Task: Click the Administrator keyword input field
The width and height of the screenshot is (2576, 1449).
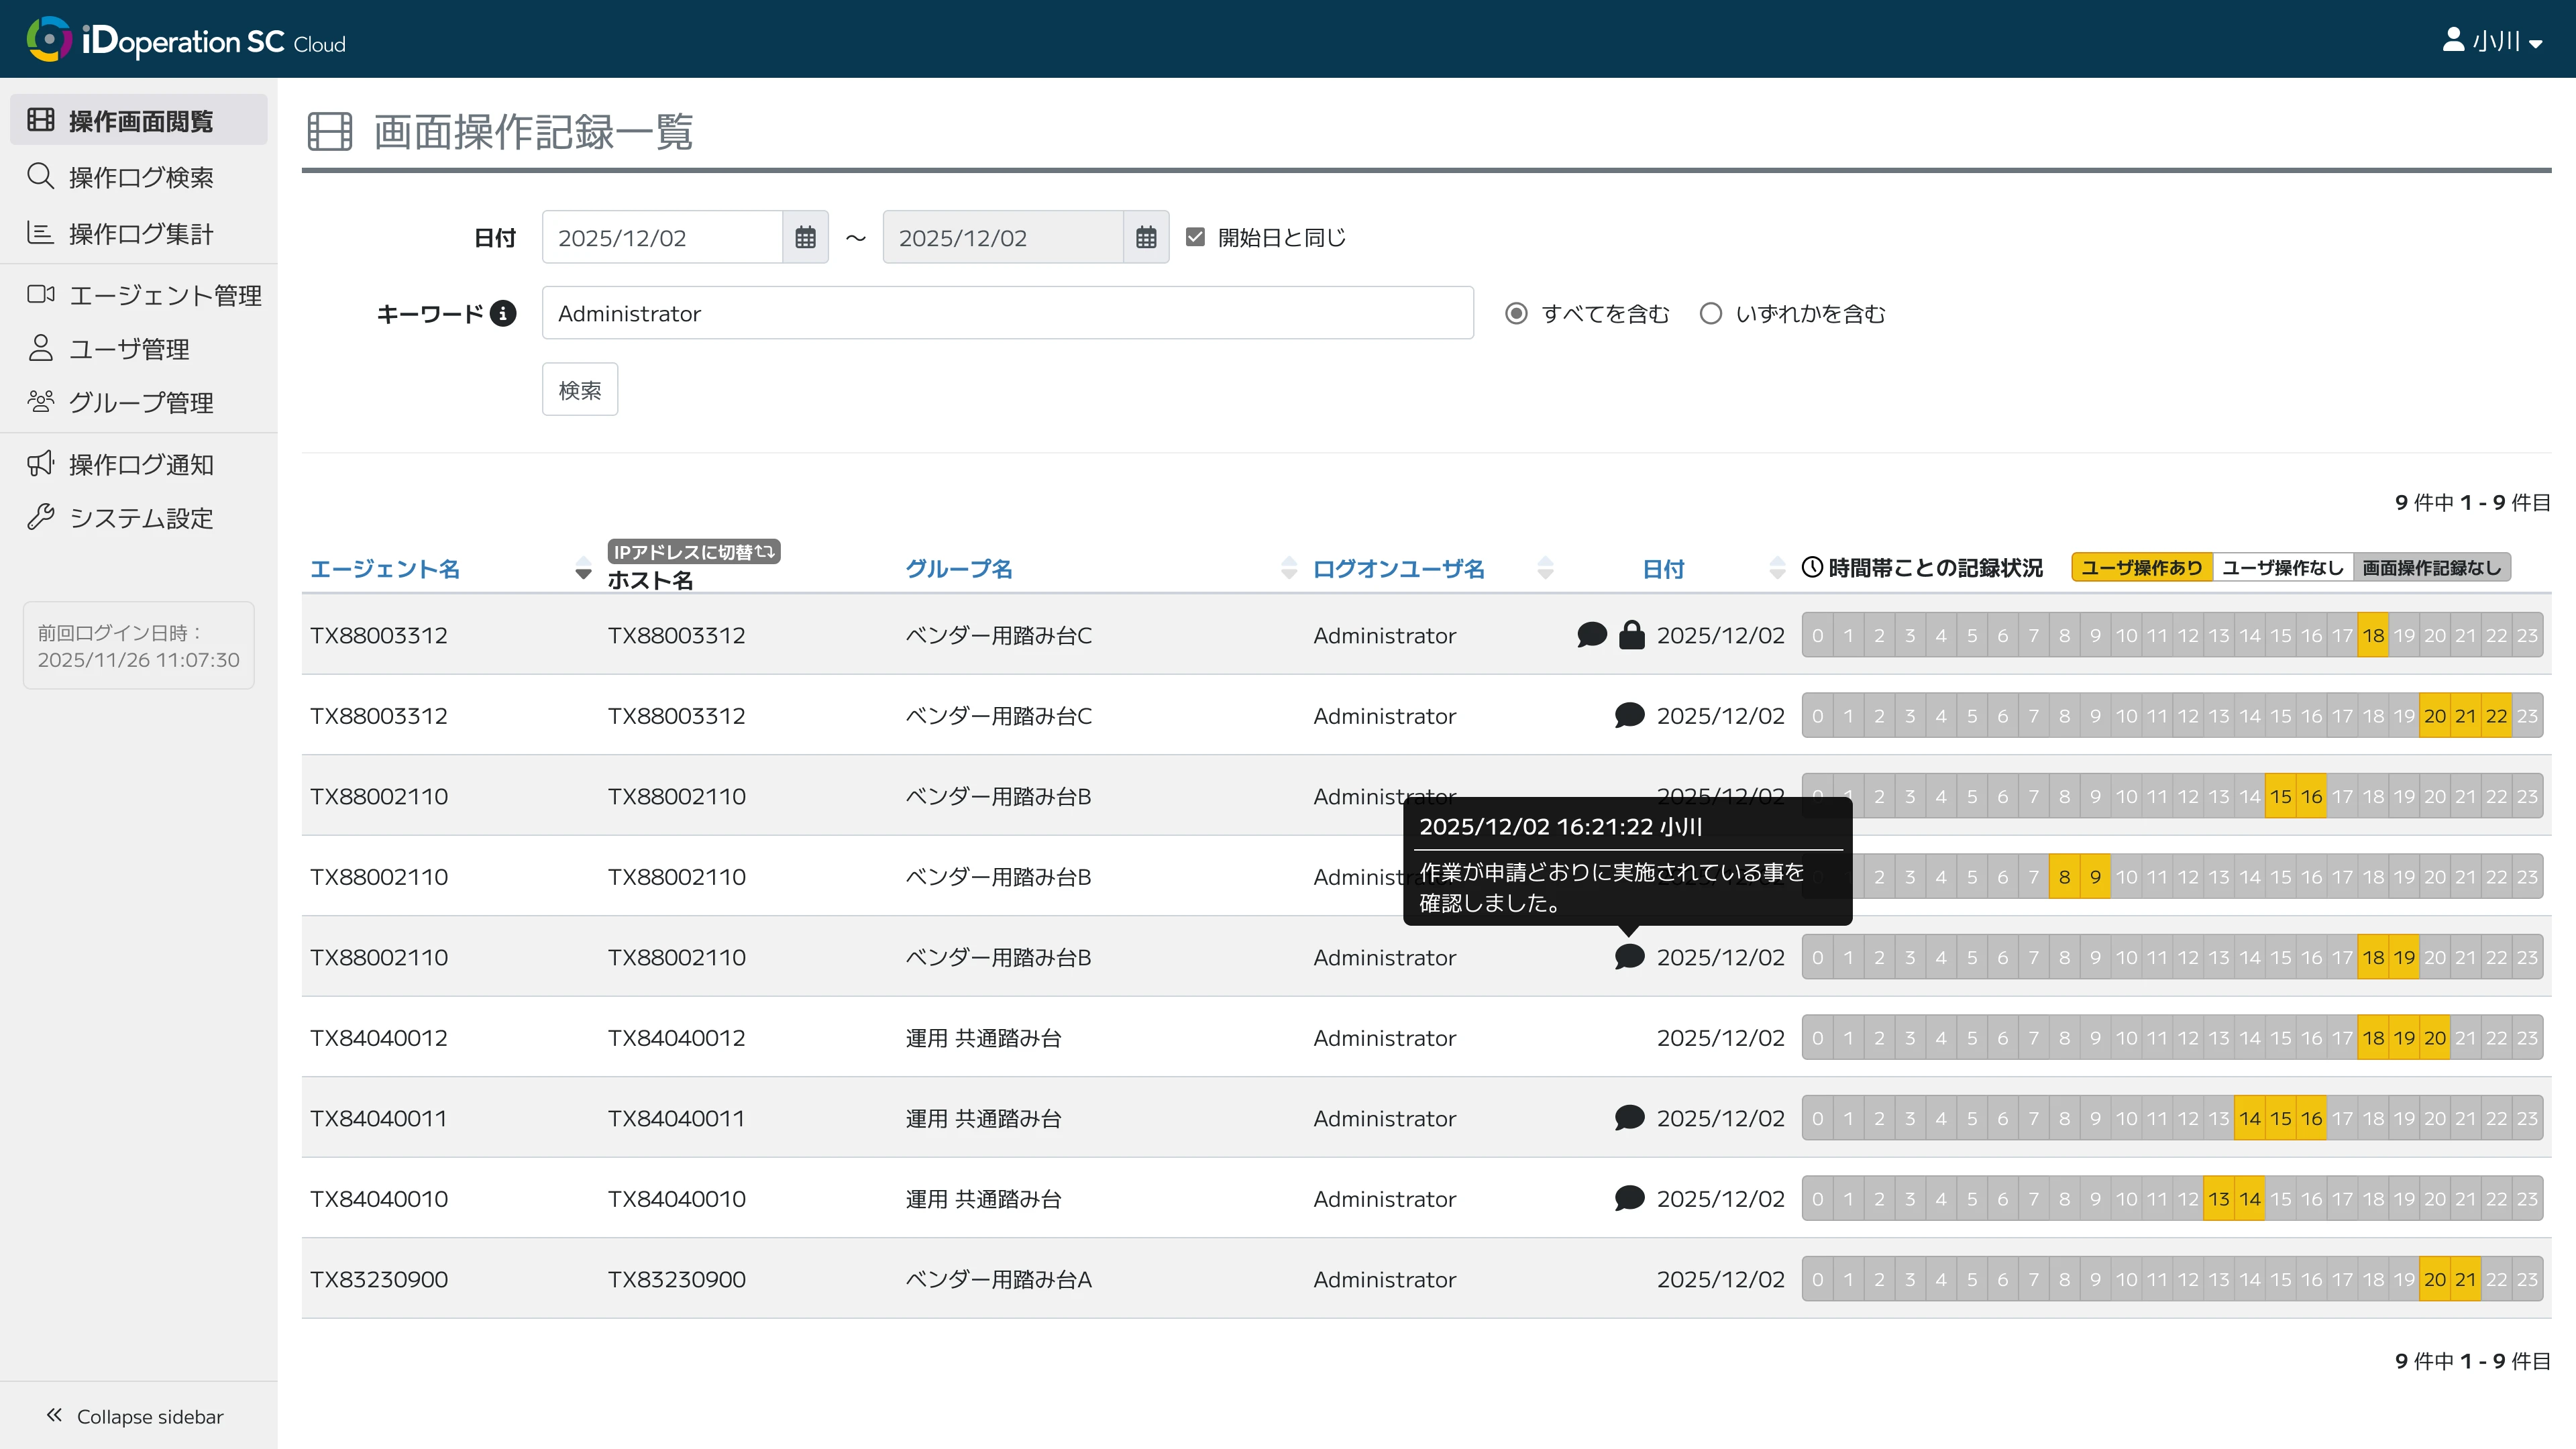Action: [x=1007, y=313]
